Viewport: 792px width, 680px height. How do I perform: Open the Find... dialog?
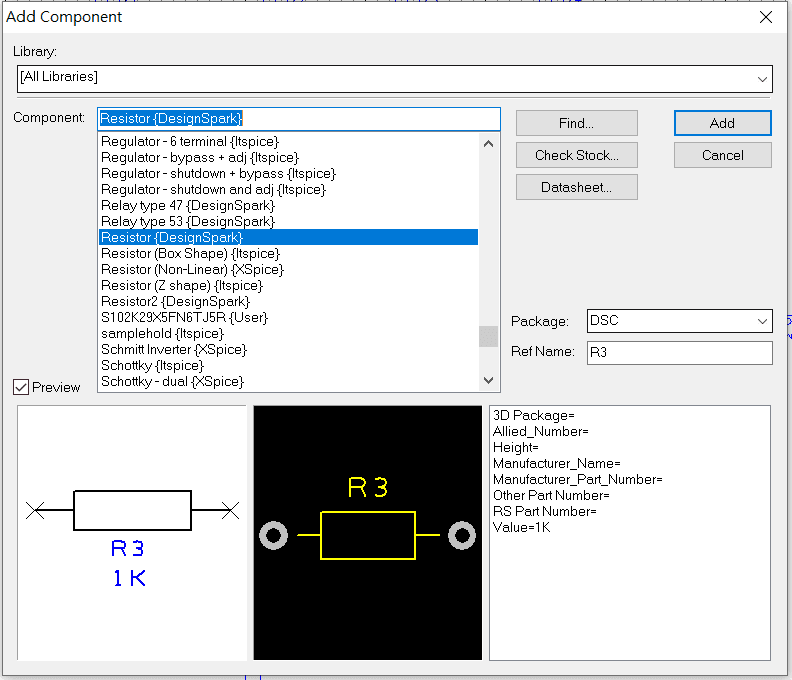(x=576, y=123)
